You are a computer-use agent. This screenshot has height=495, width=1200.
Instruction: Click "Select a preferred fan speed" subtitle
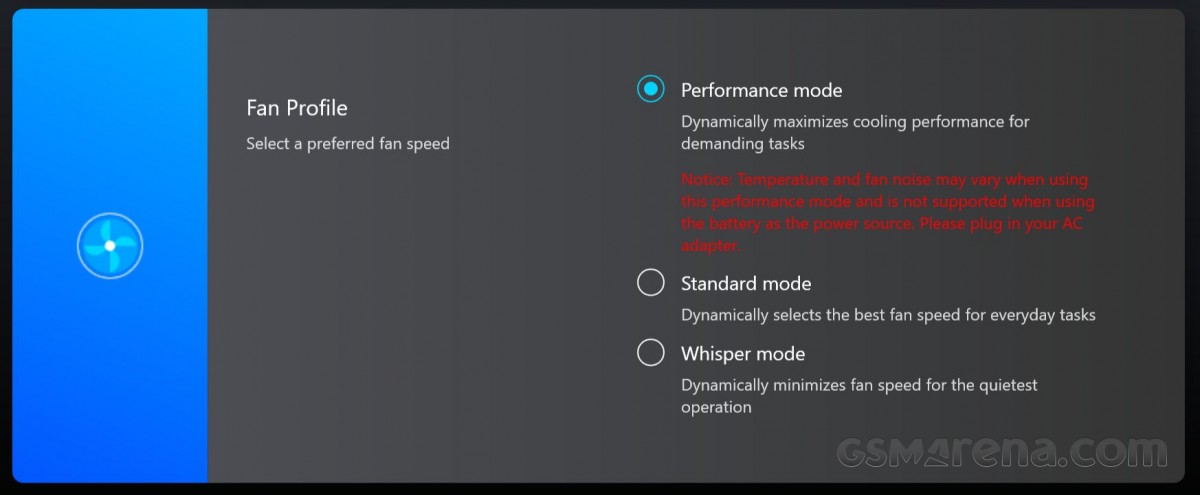pyautogui.click(x=348, y=144)
